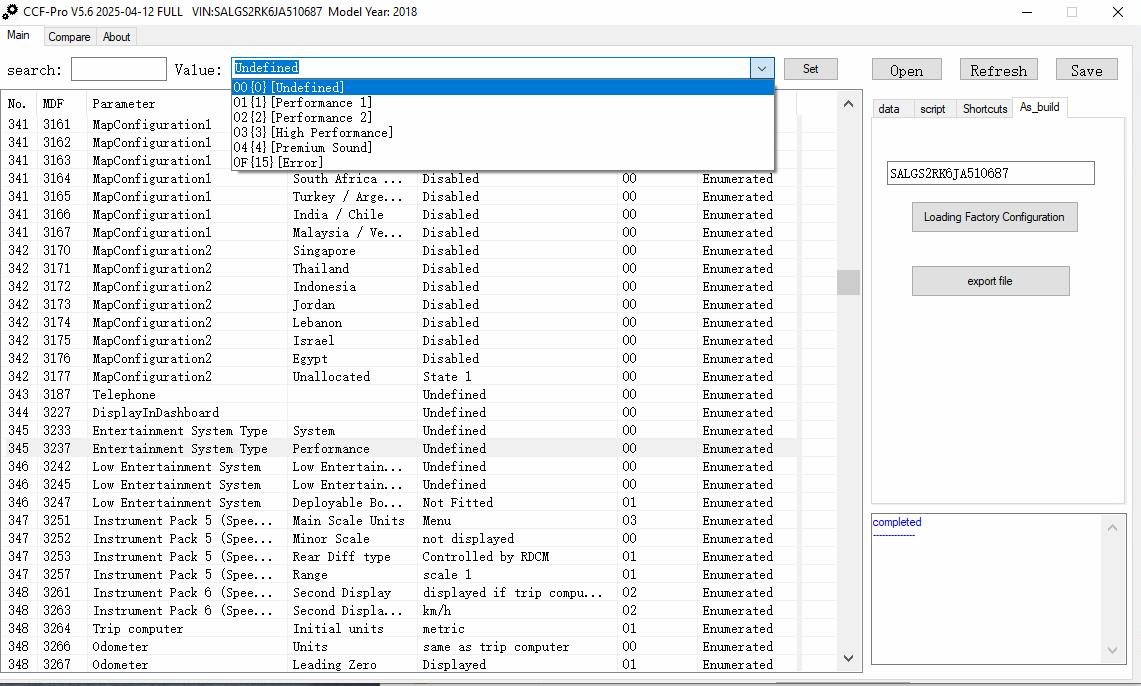The width and height of the screenshot is (1141, 686).
Task: Choose 04 {4} [Premium Sound] option
Action: coord(503,148)
